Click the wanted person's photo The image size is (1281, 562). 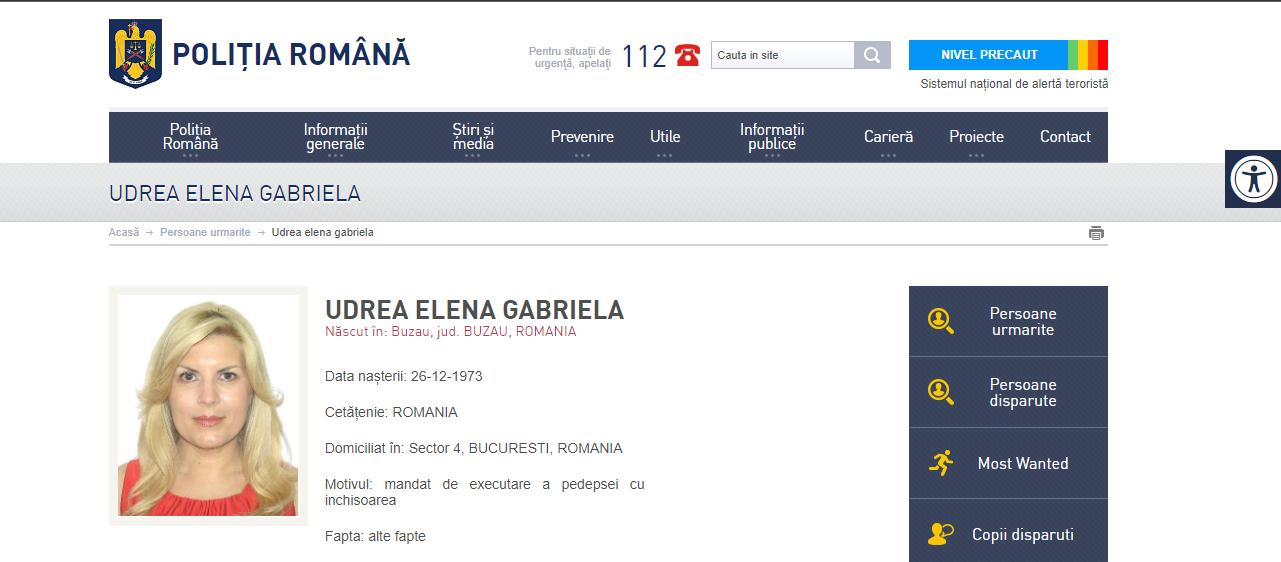pos(208,405)
